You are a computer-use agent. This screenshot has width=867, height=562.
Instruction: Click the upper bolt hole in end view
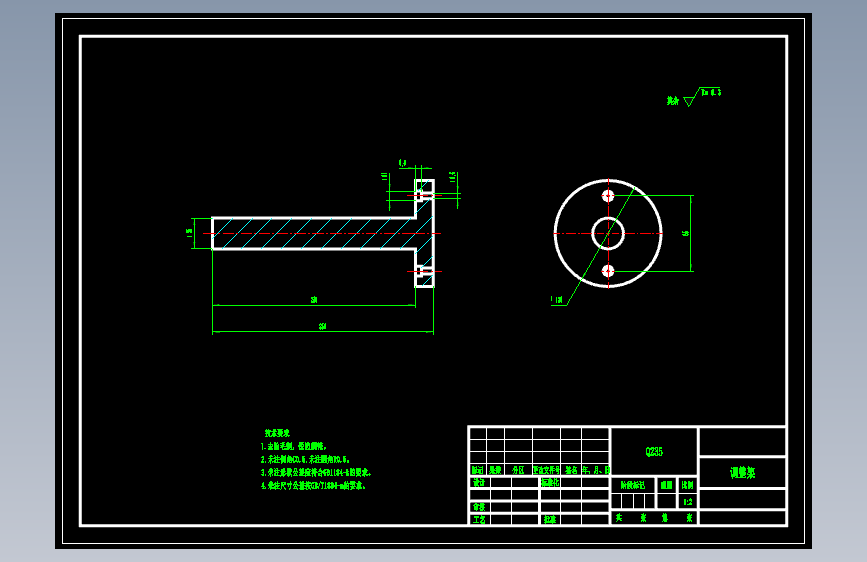point(608,196)
